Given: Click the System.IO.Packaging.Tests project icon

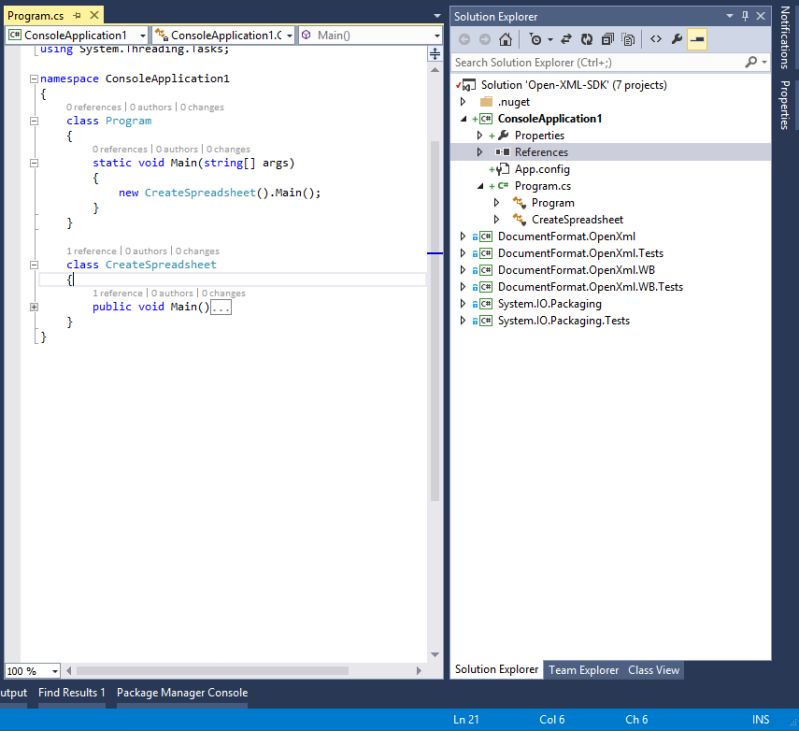Looking at the screenshot, I should tap(486, 320).
